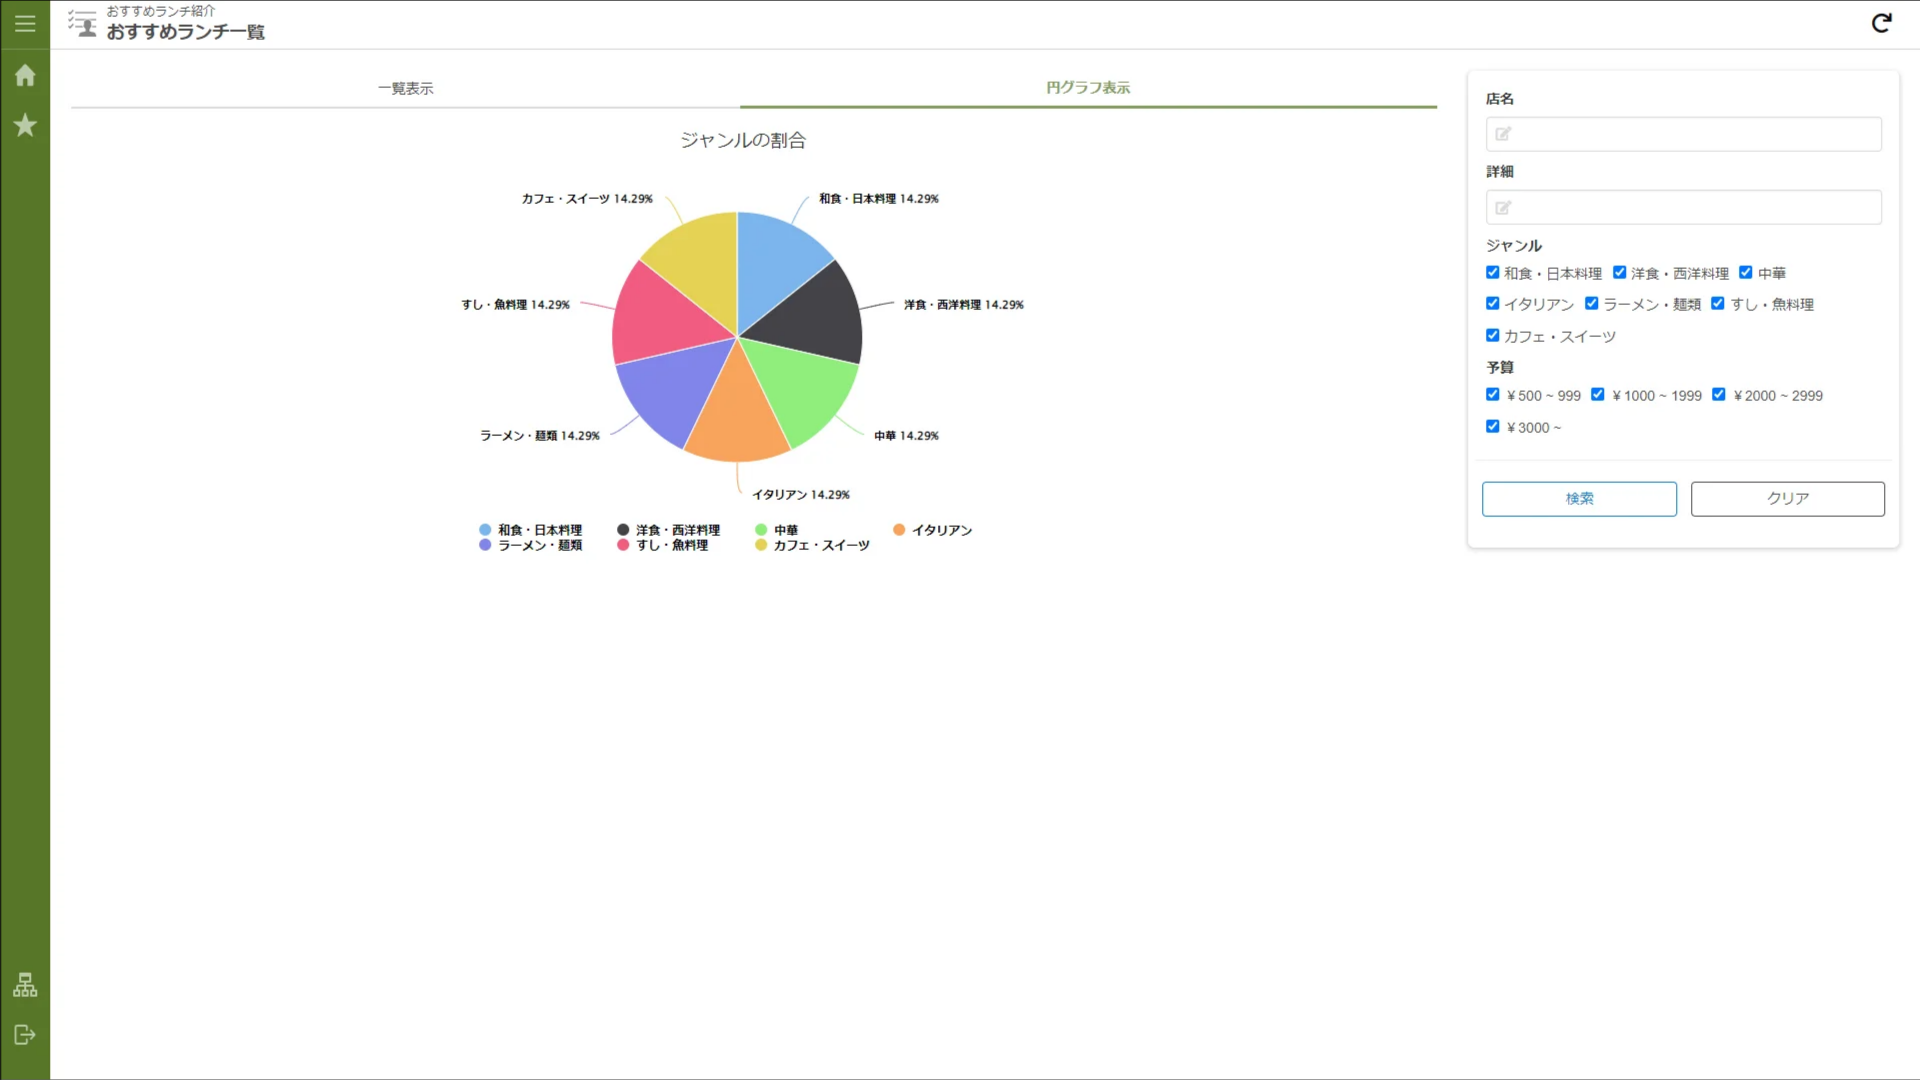The width and height of the screenshot is (1920, 1080).
Task: Click the app list icon beside title
Action: pyautogui.click(x=83, y=23)
